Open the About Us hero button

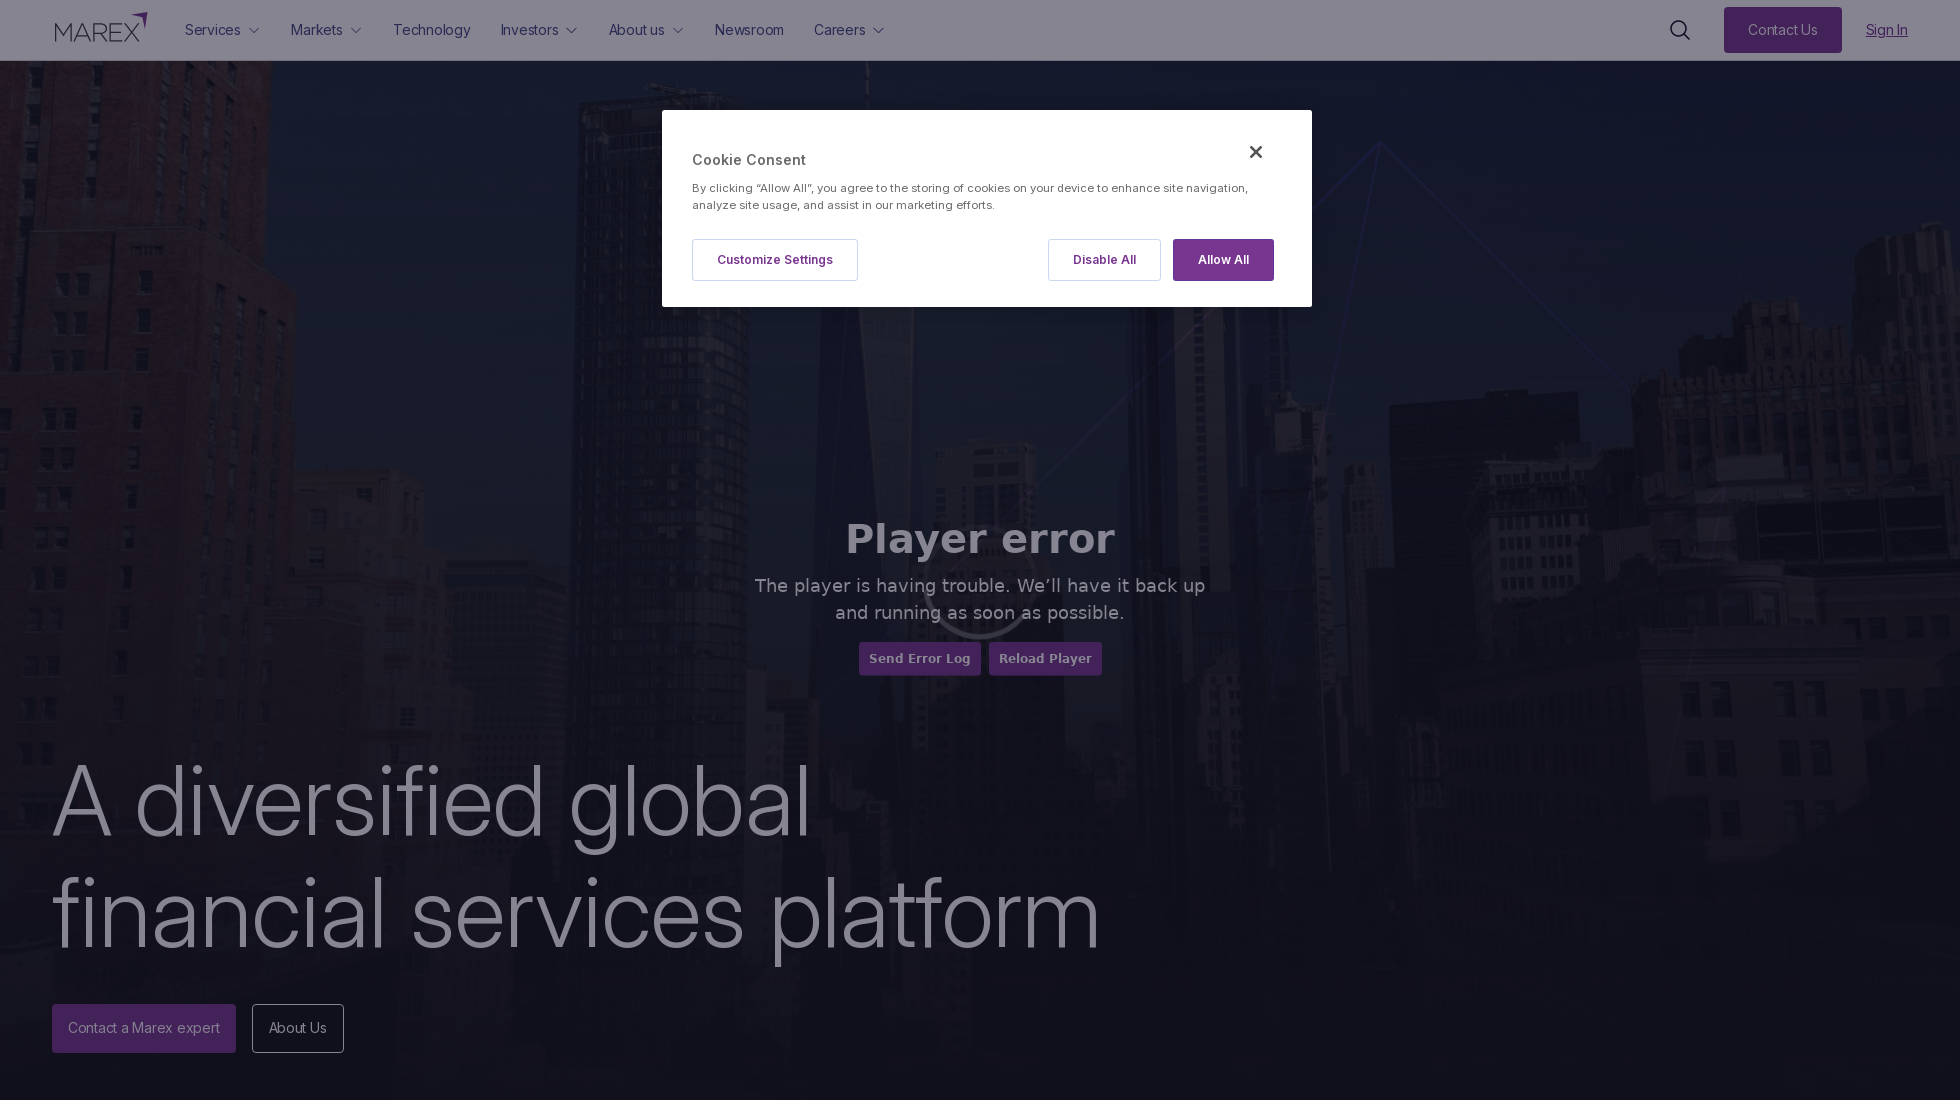[x=298, y=1028]
